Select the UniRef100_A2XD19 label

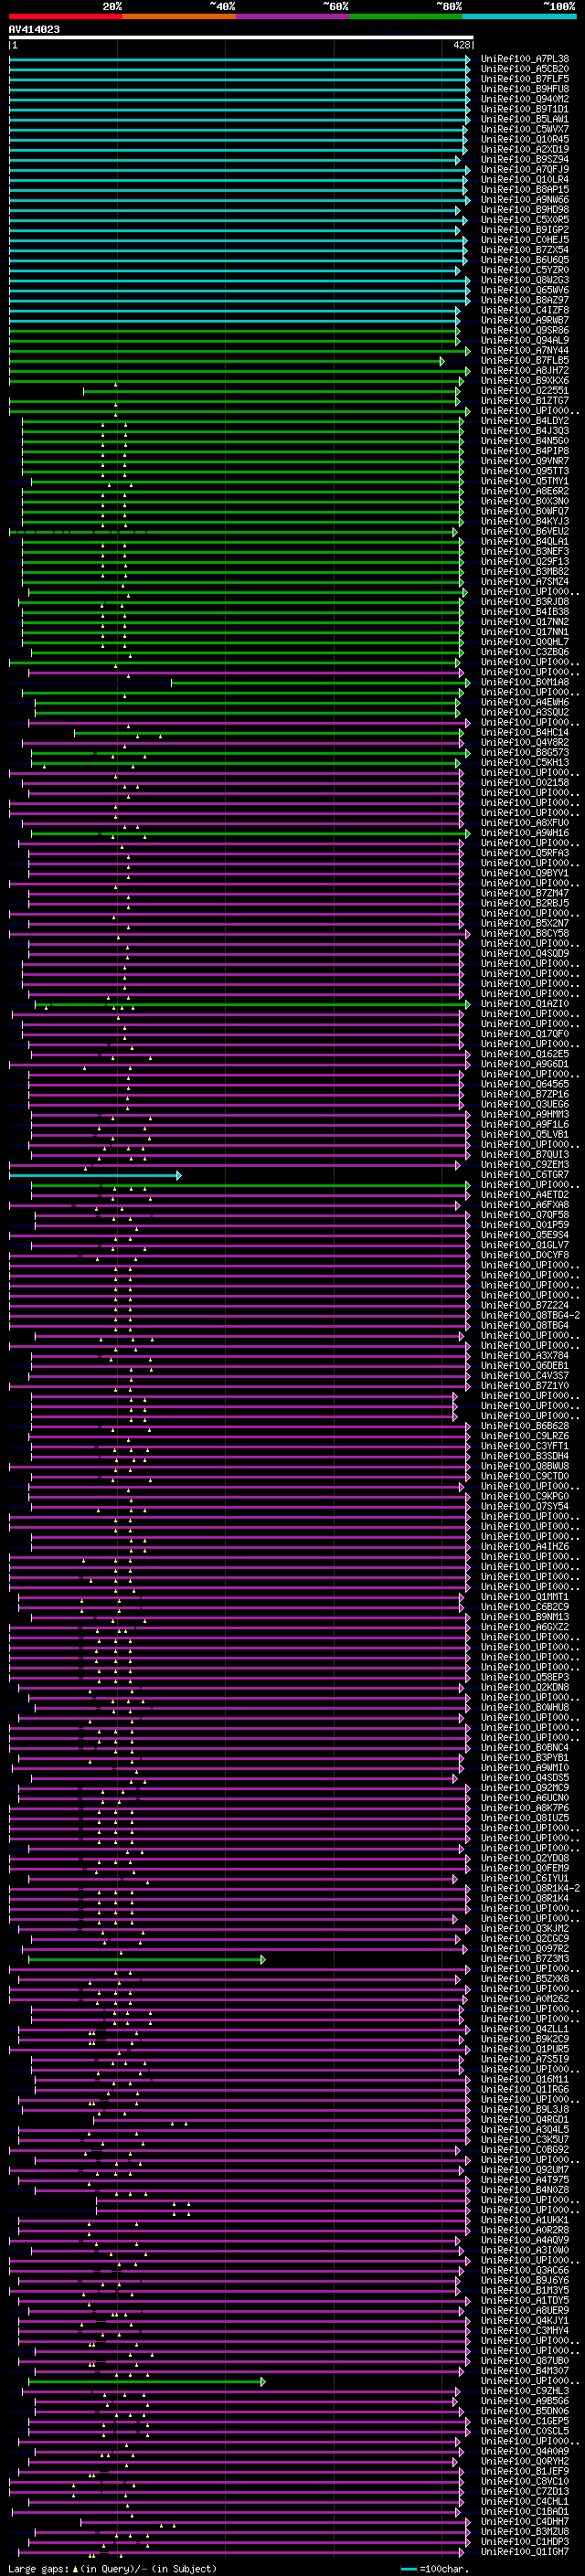pos(525,149)
